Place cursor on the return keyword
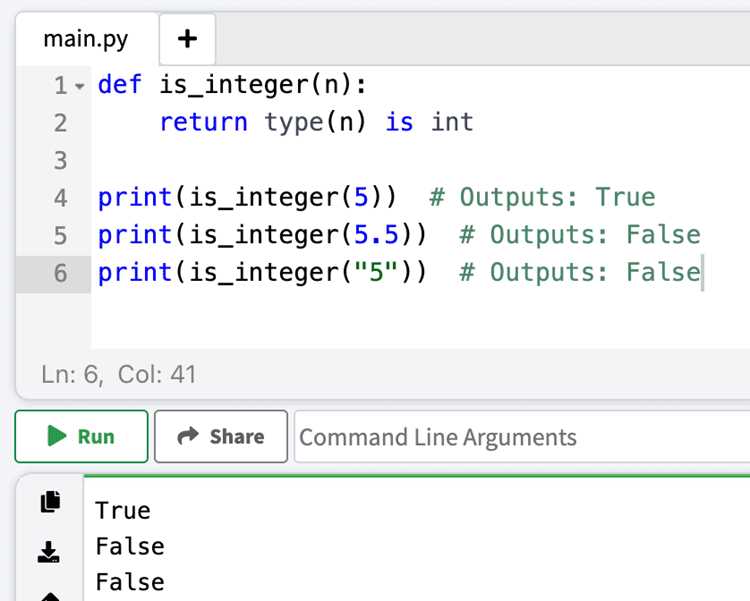 pos(203,122)
